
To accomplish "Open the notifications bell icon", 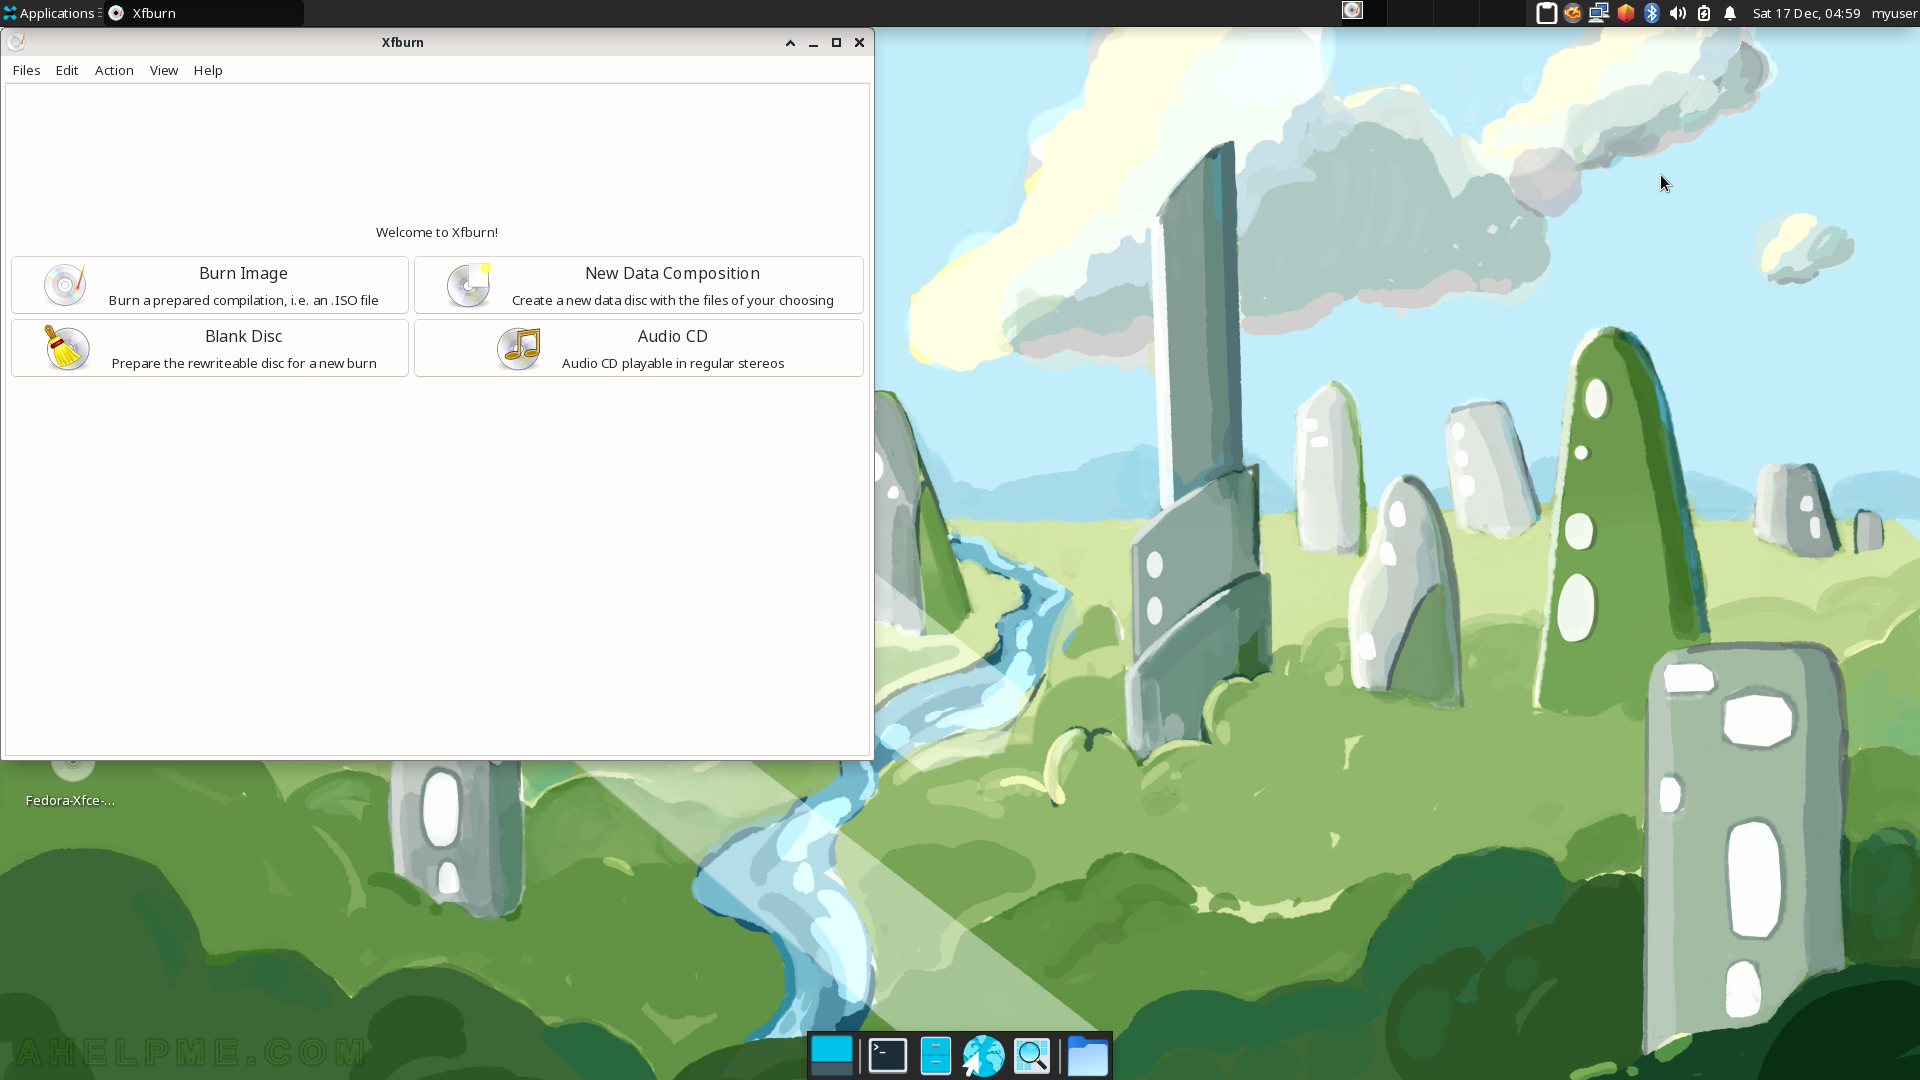I will pos(1730,13).
